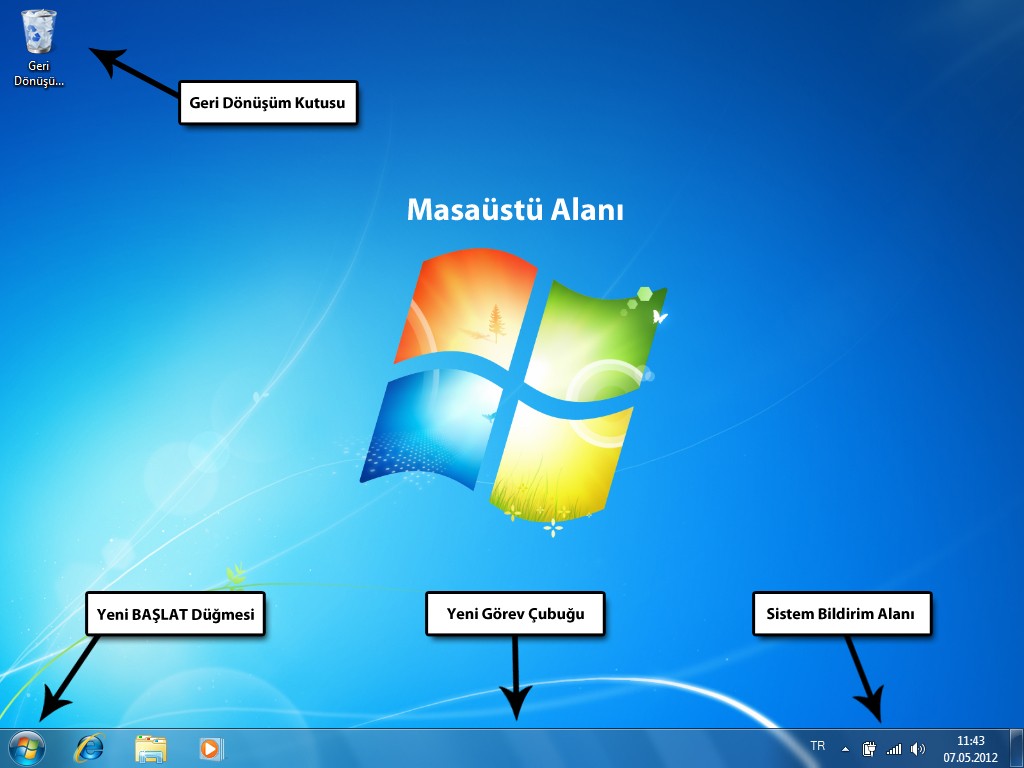Open the clock showing 11:43
The width and height of the screenshot is (1024, 768).
[970, 741]
